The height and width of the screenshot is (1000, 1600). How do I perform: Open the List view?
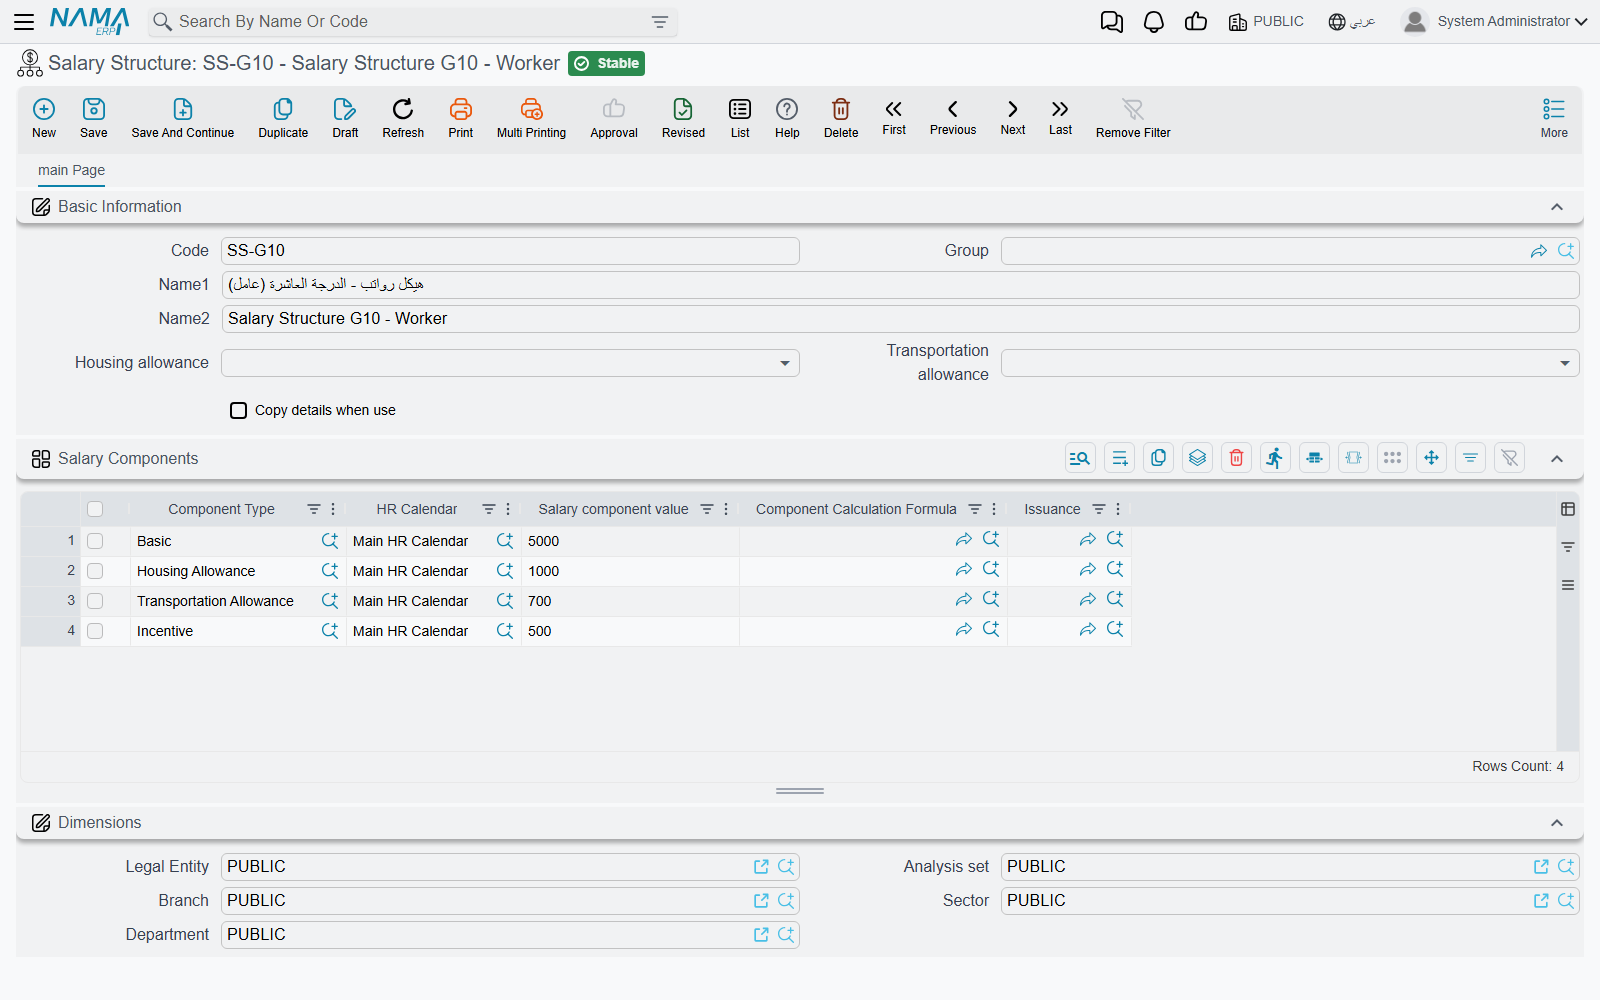coord(740,118)
